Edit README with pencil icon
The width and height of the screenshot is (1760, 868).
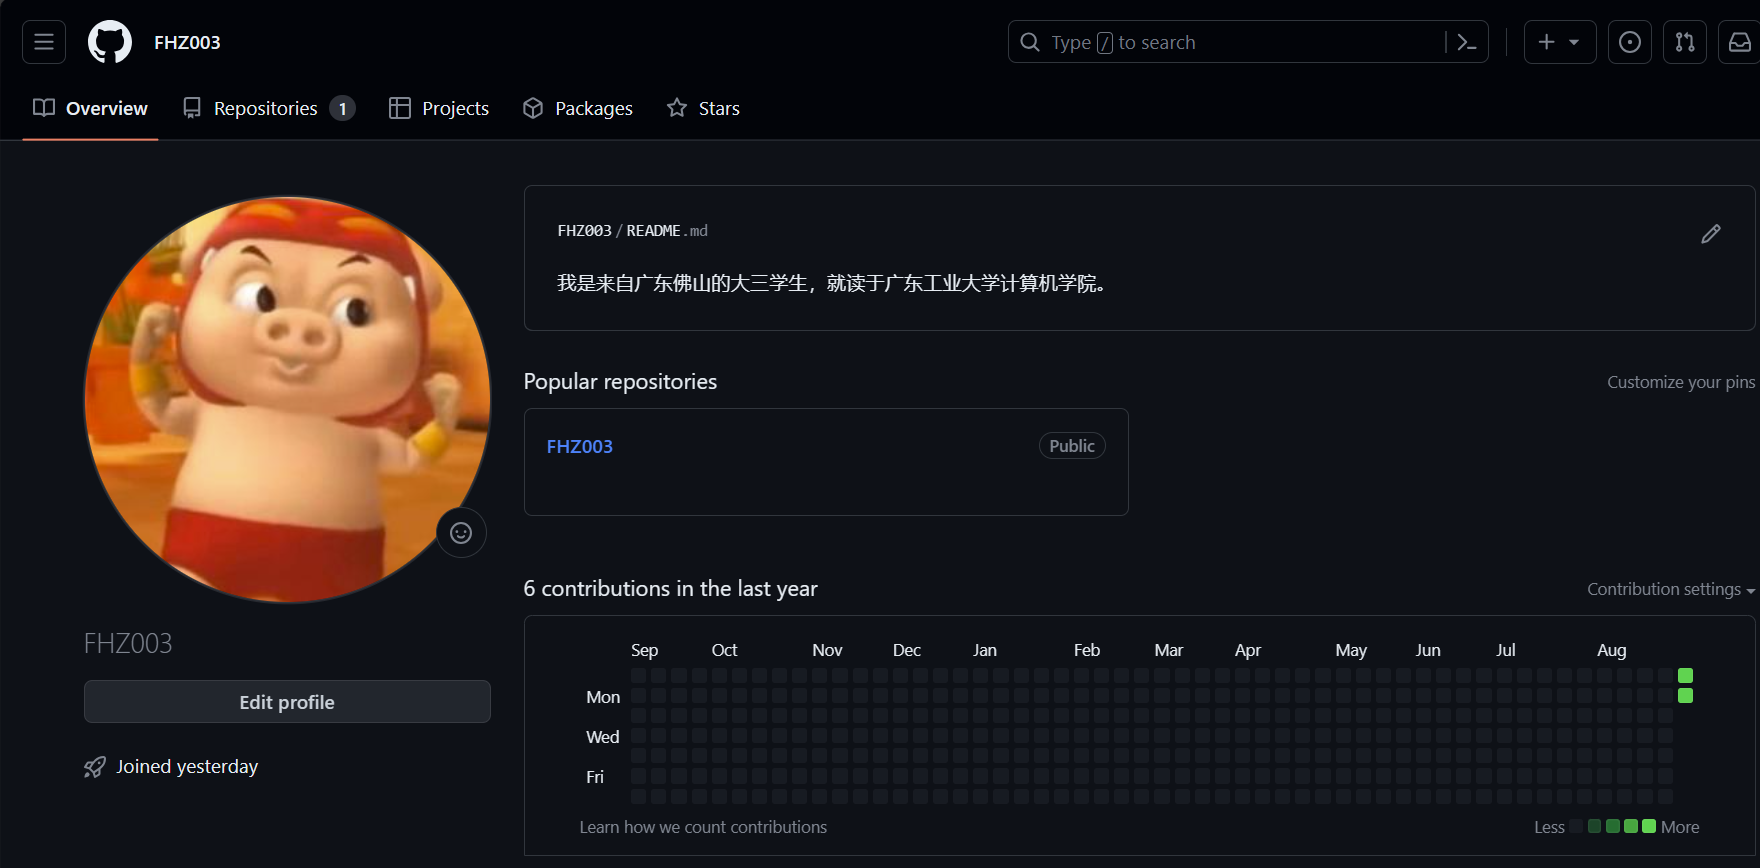coord(1711,234)
